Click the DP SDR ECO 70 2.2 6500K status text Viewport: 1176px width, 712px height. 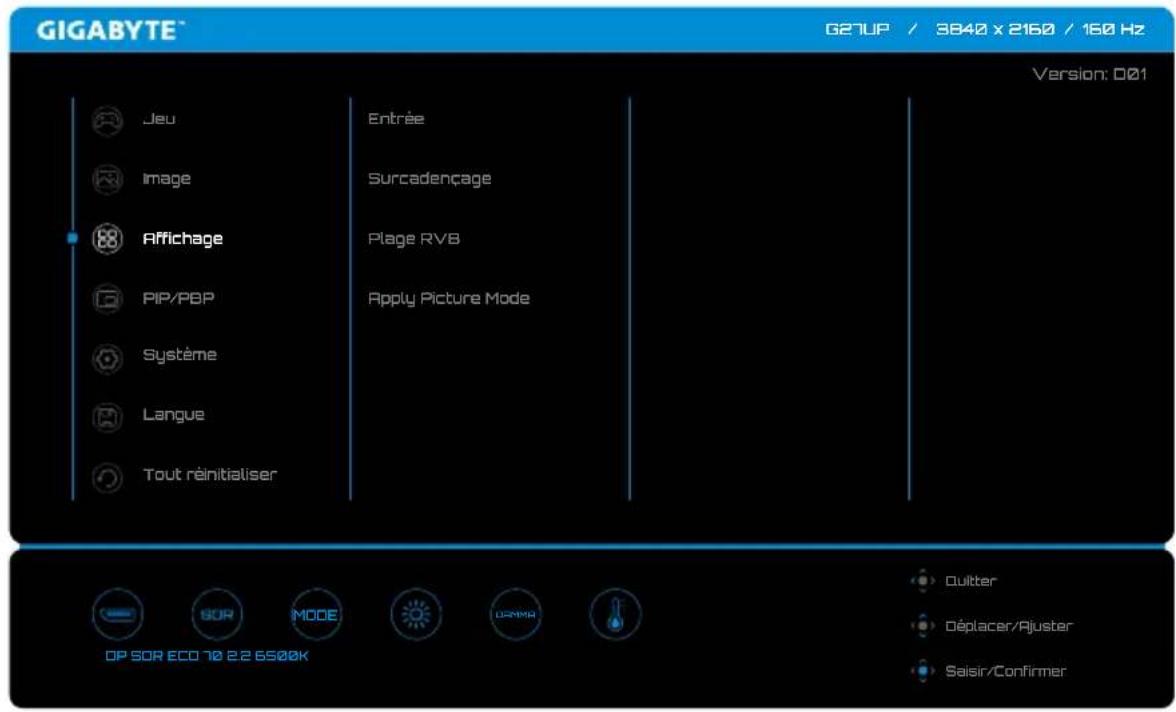coord(207,656)
